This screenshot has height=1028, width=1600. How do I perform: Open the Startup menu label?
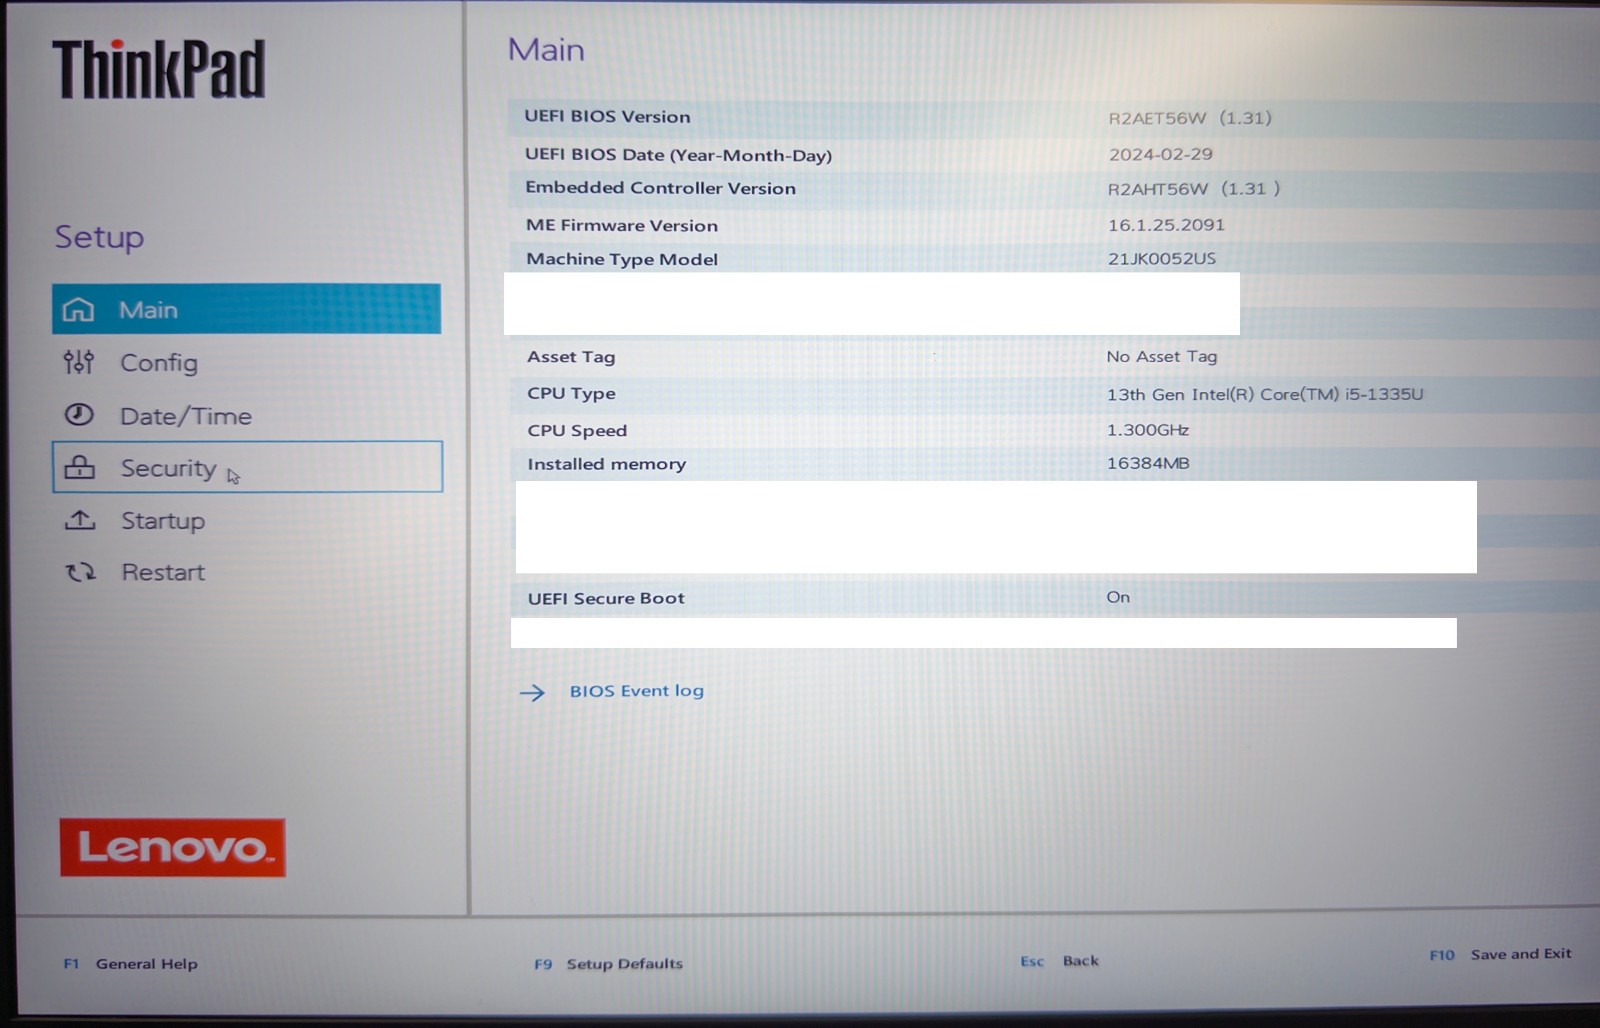(x=163, y=521)
